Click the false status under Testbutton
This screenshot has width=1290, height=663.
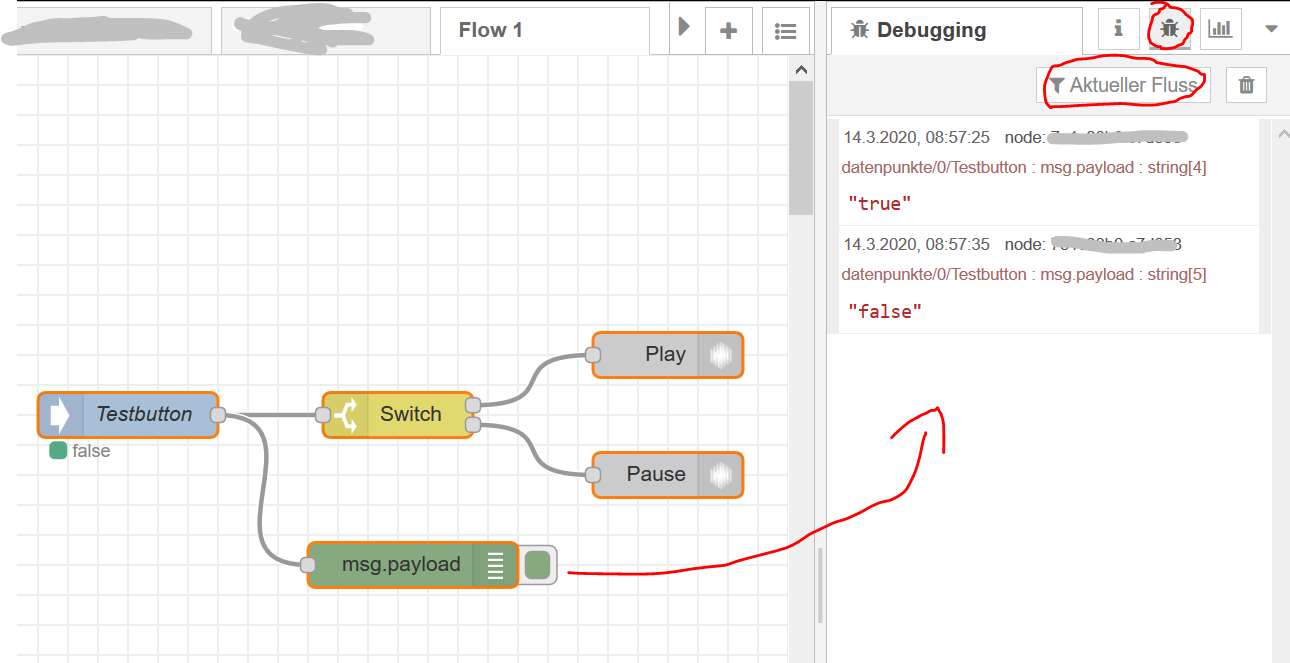tap(80, 451)
